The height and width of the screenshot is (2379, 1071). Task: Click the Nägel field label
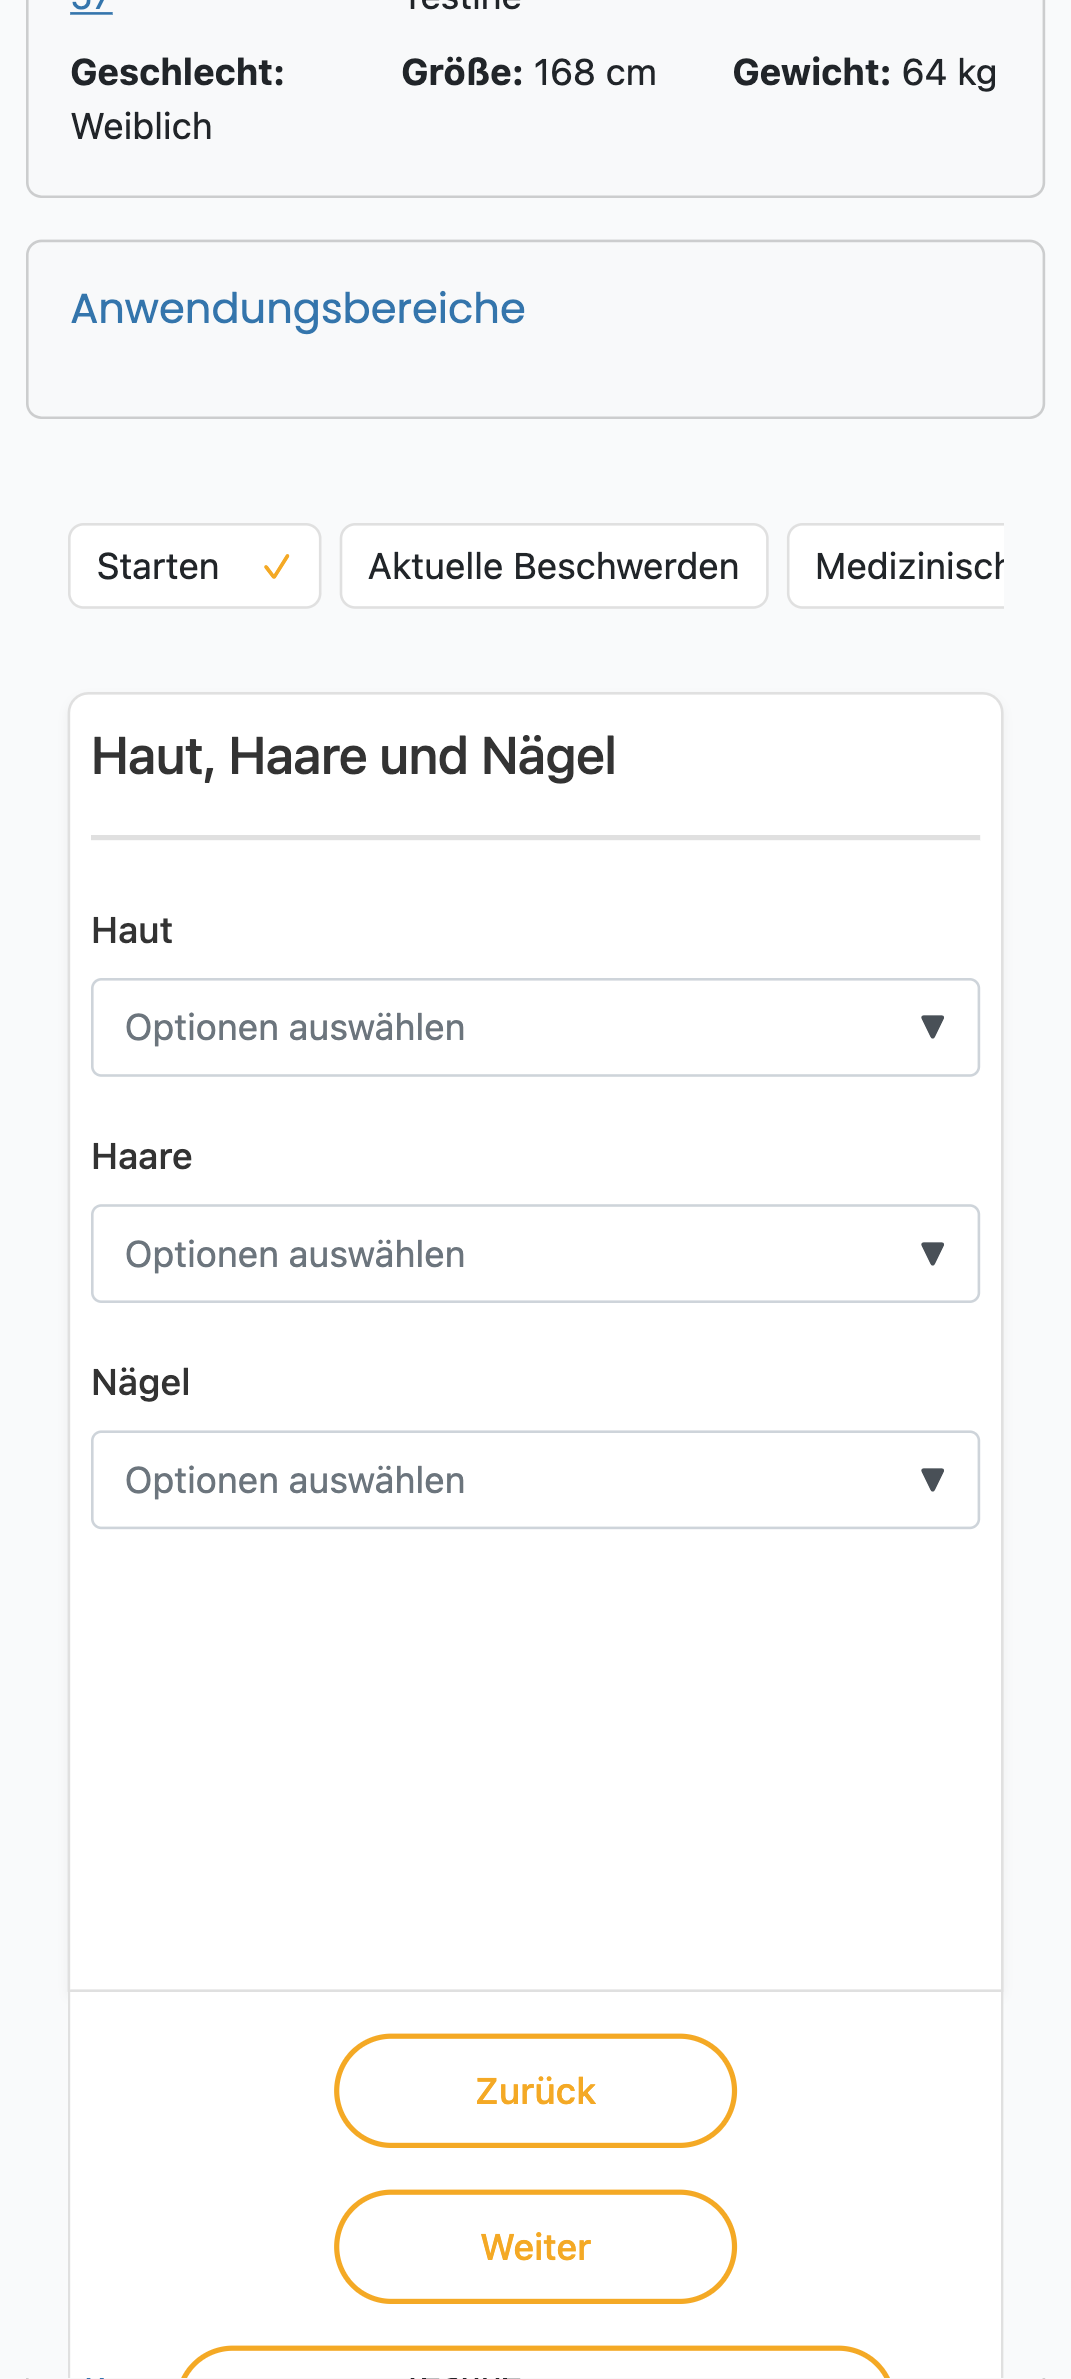141,1382
